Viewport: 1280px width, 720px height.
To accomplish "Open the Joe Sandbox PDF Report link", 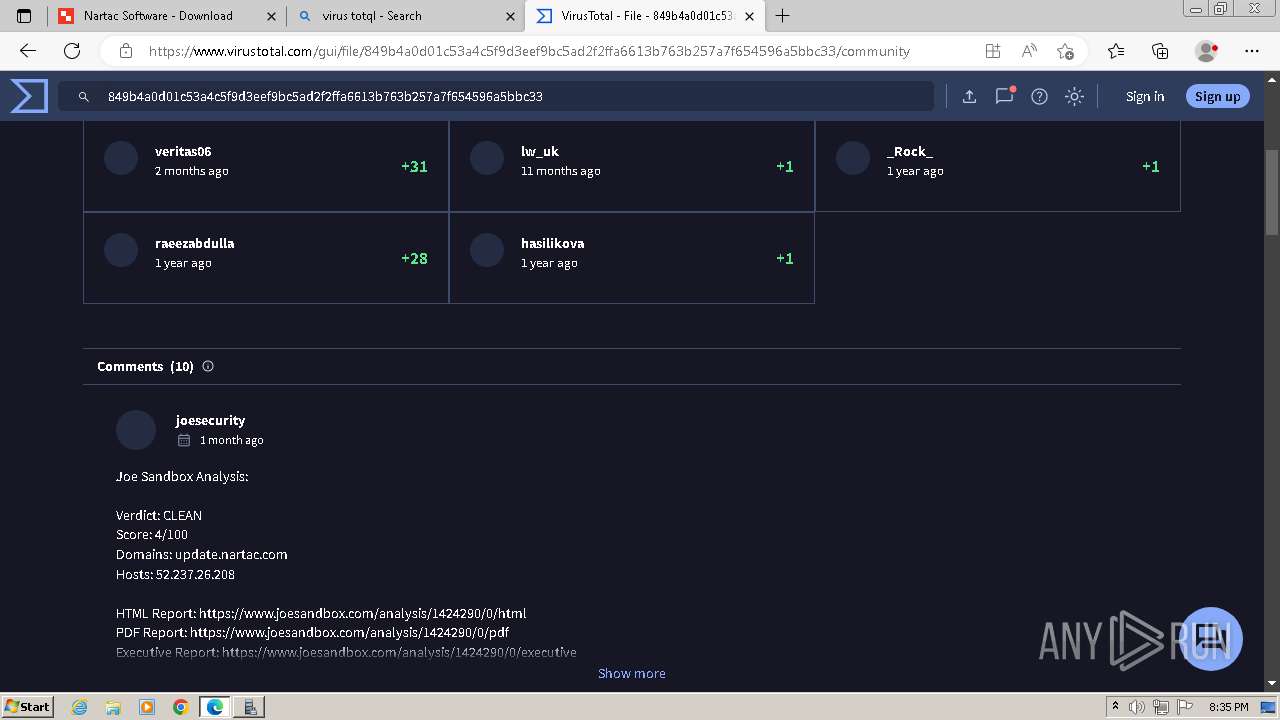I will 350,632.
